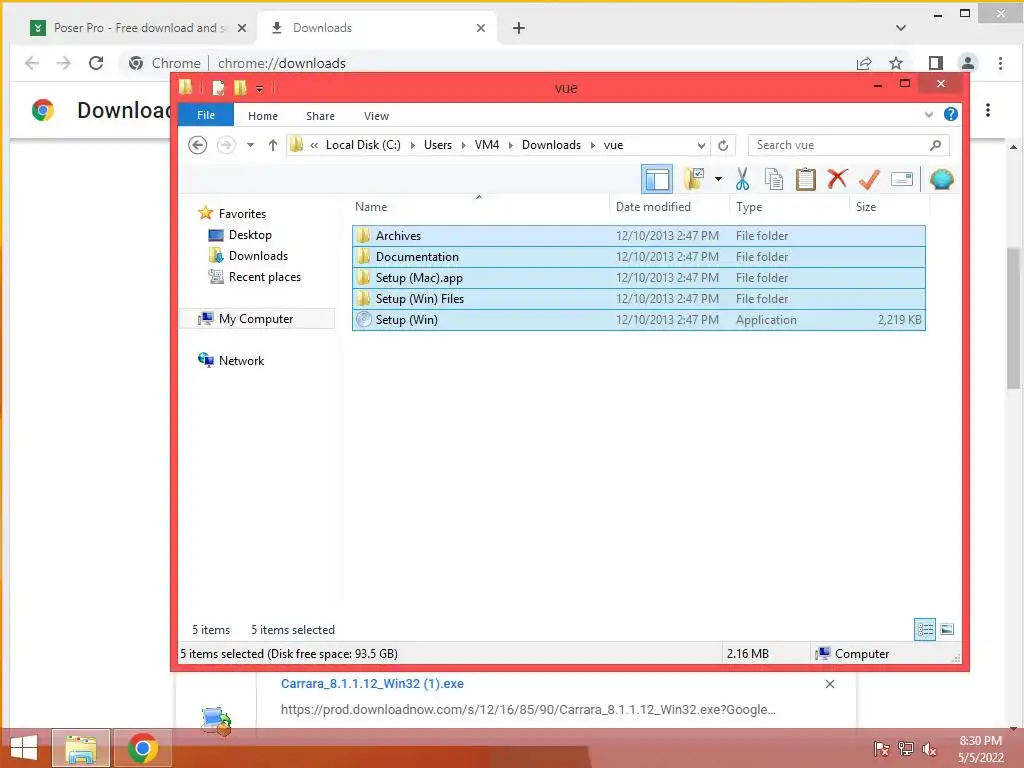Click new folder icon in title bar
Viewport: 1024px width, 768px height.
240,88
